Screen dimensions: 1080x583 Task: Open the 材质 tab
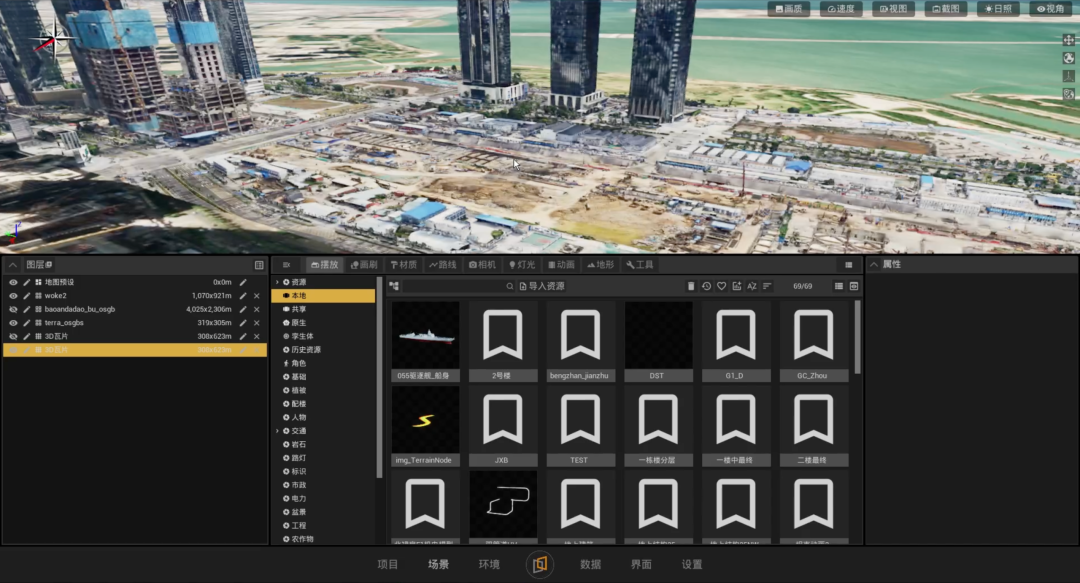[x=404, y=265]
